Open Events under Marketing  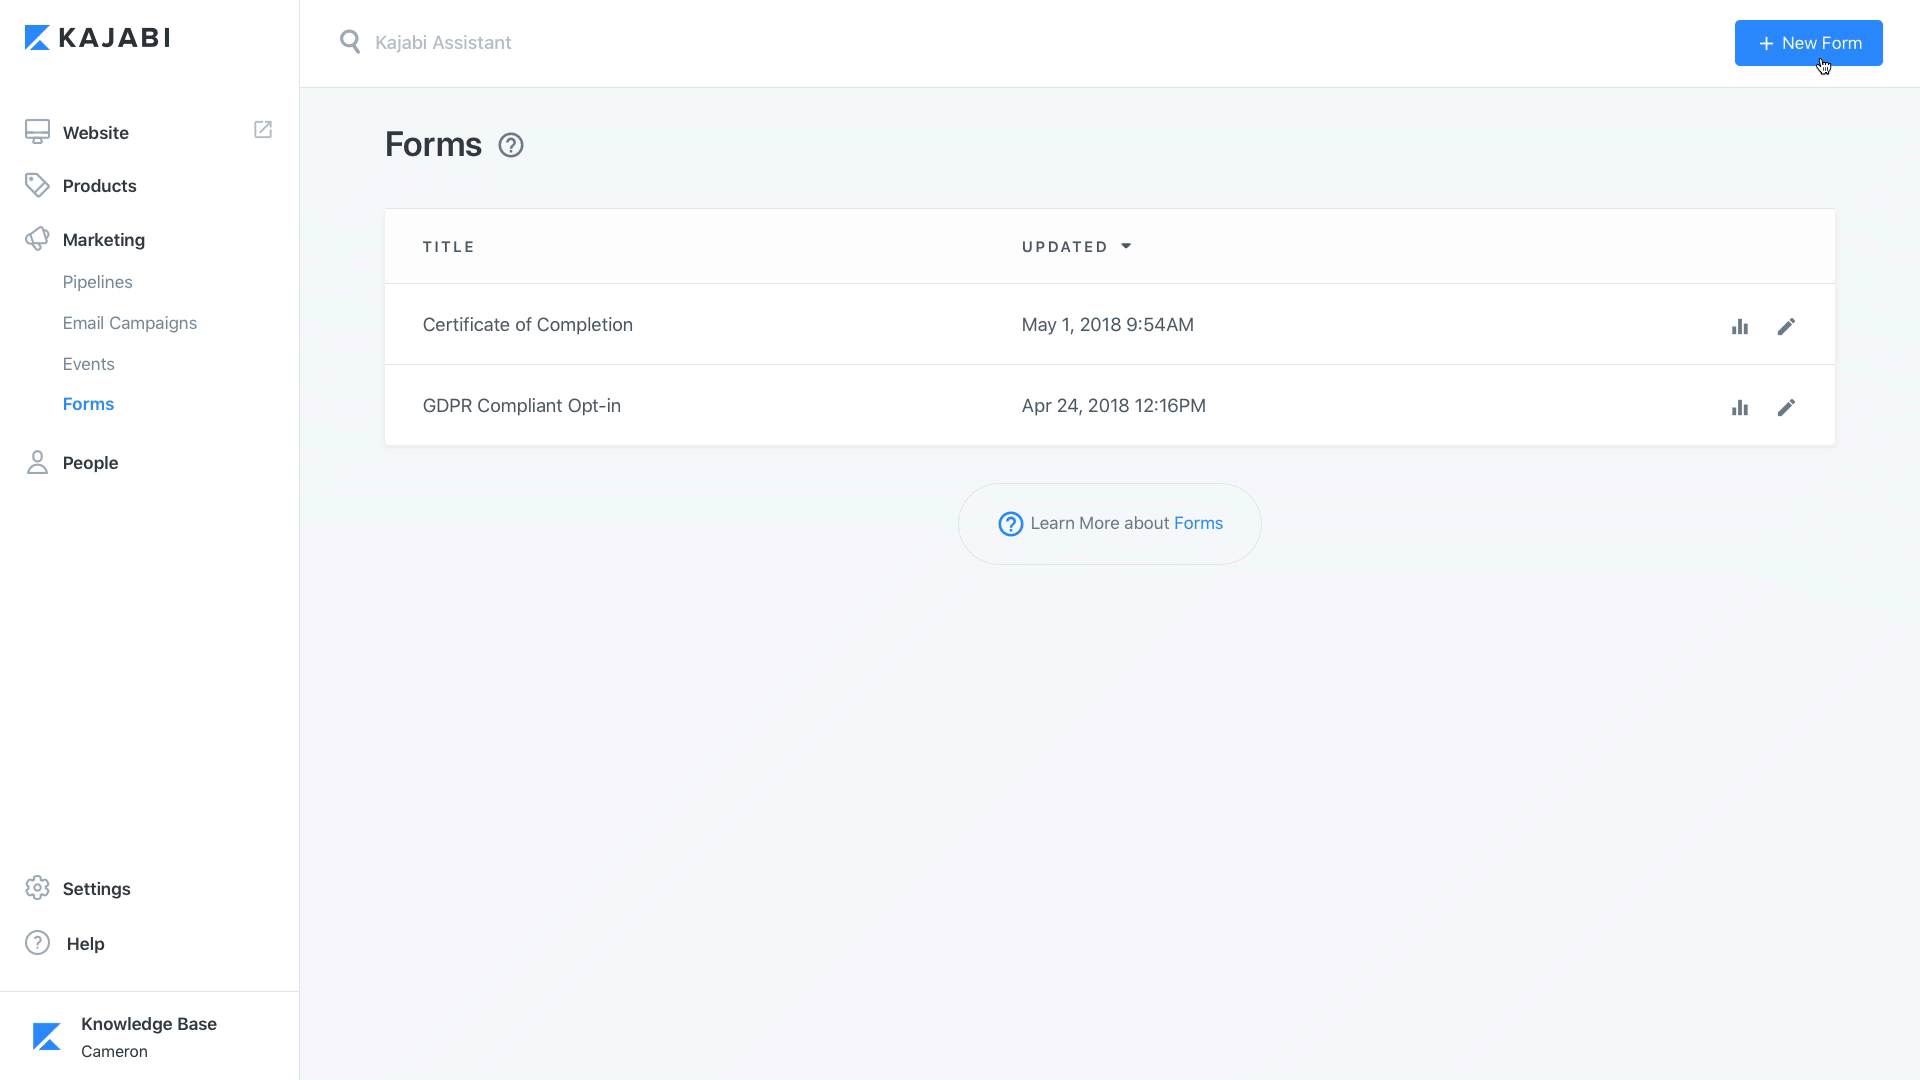[88, 364]
